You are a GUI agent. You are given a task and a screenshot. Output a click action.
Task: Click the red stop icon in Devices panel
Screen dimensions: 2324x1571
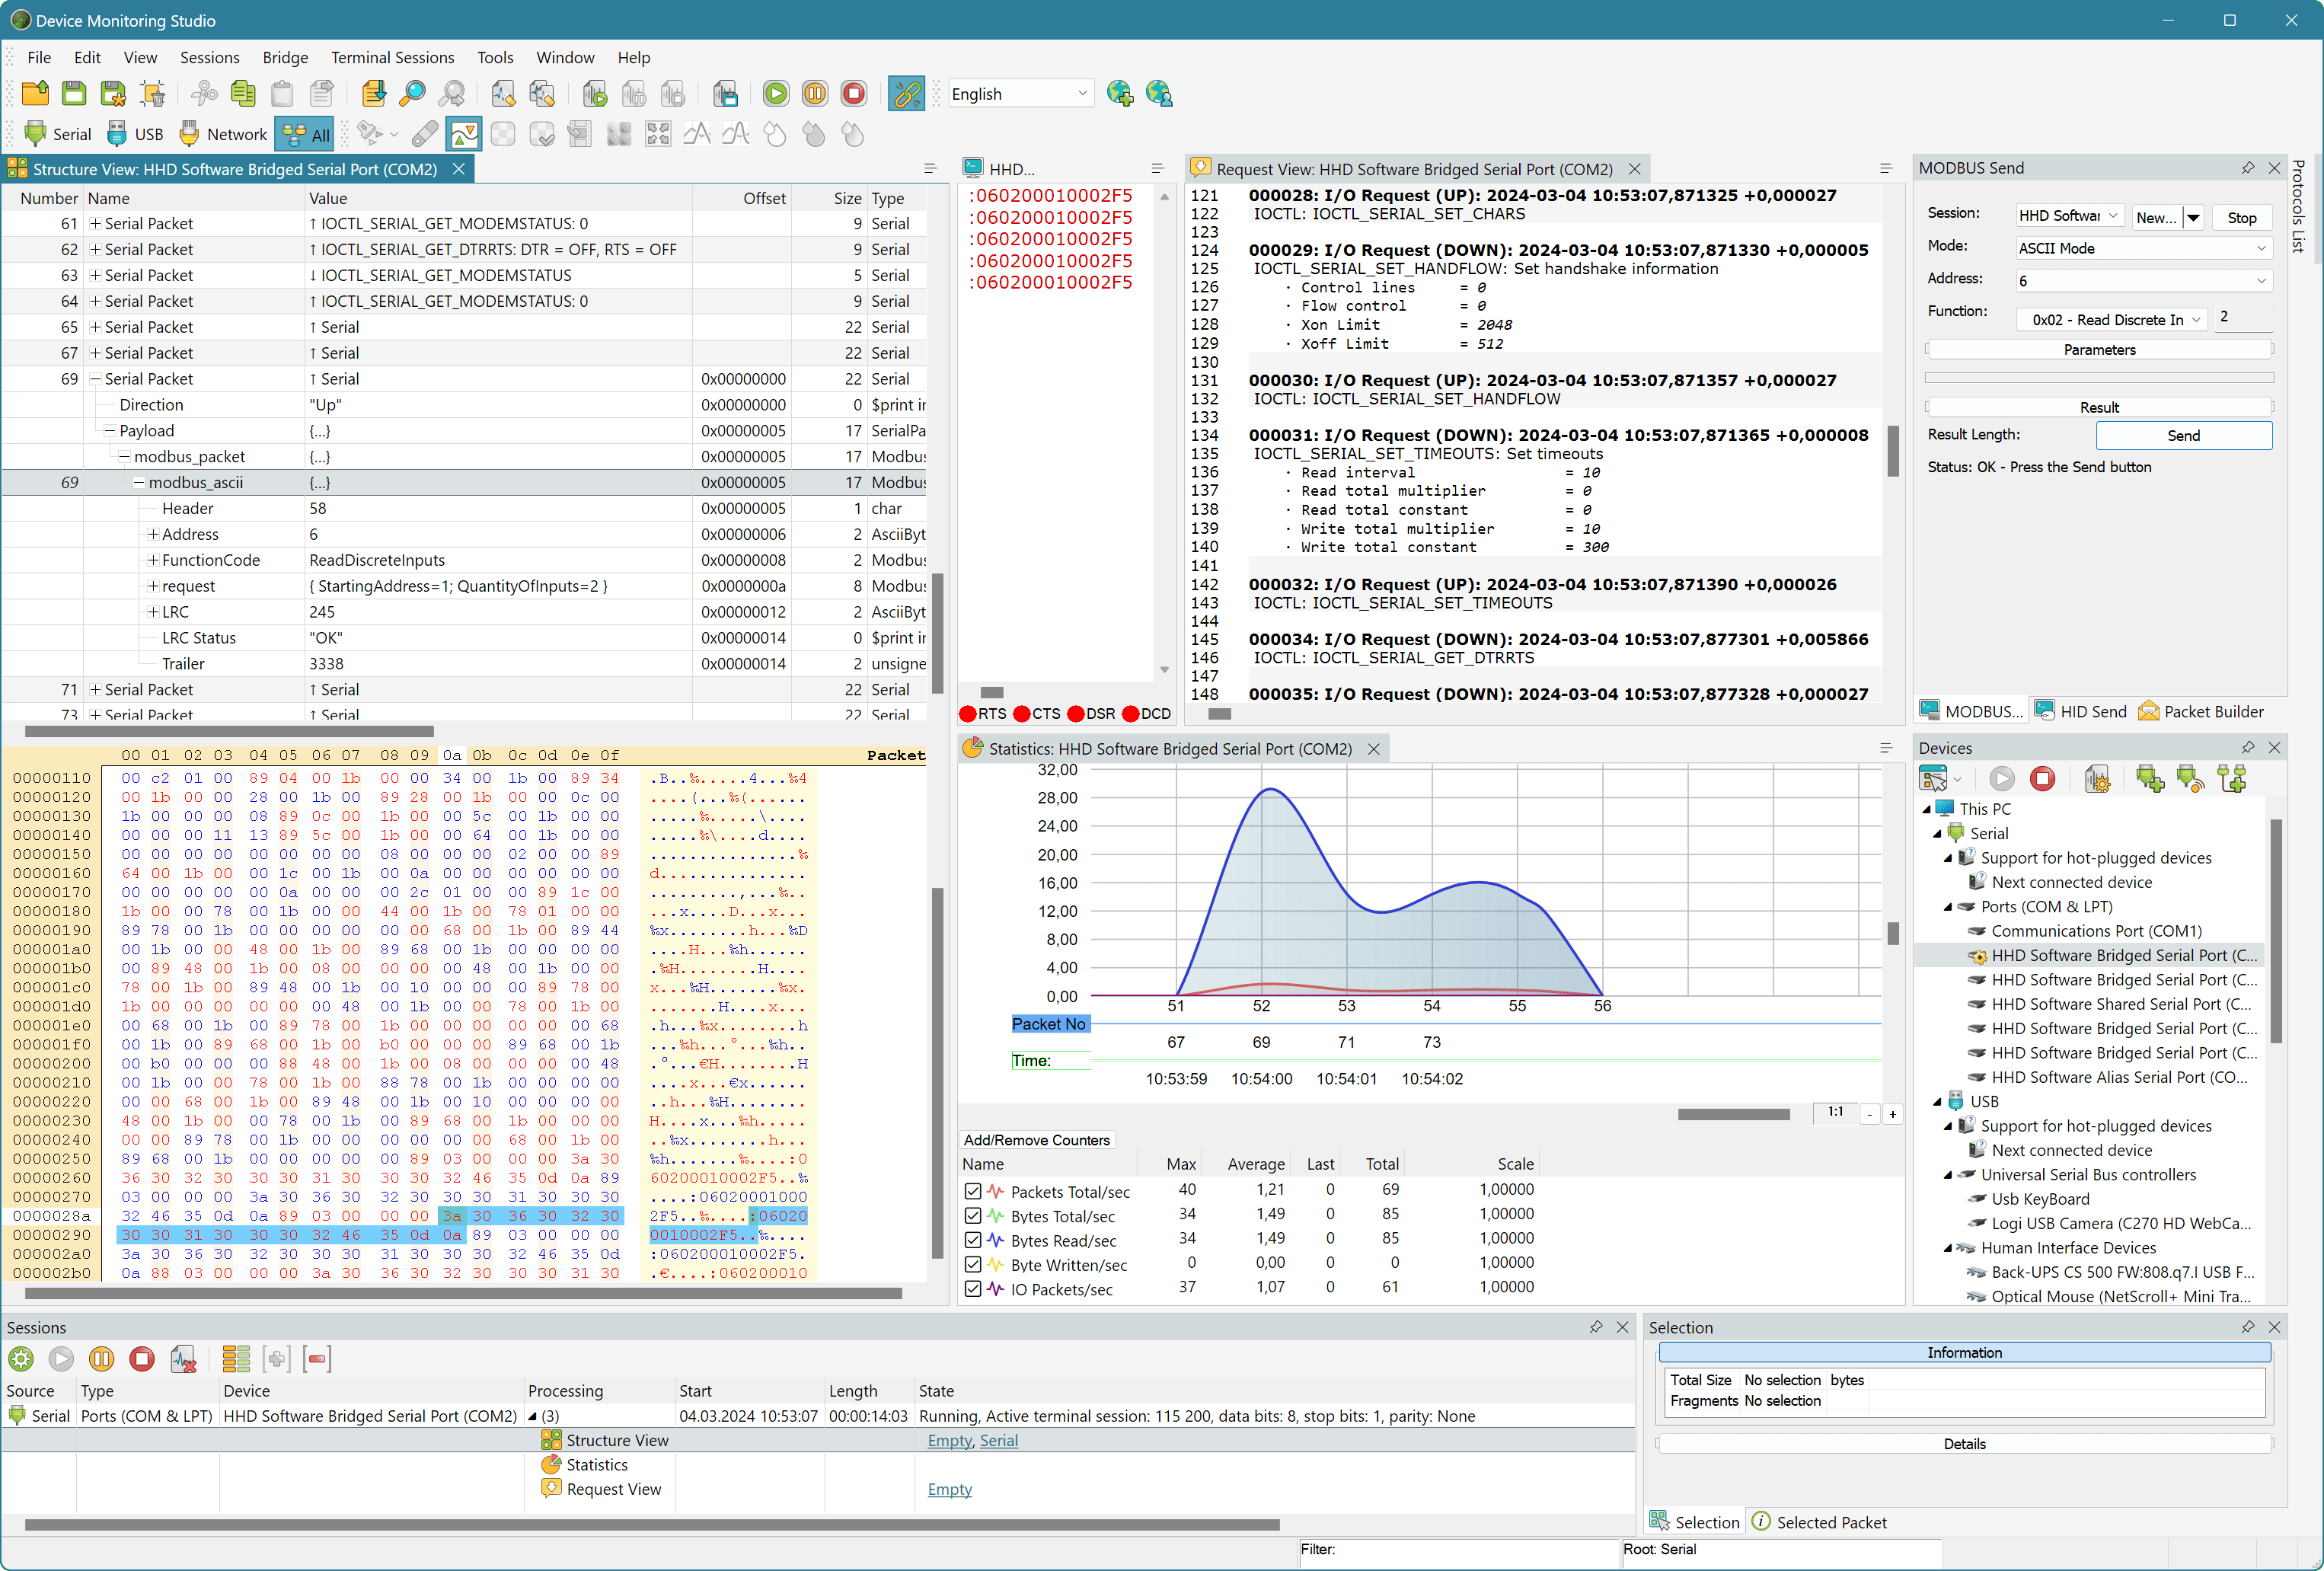pos(2042,779)
